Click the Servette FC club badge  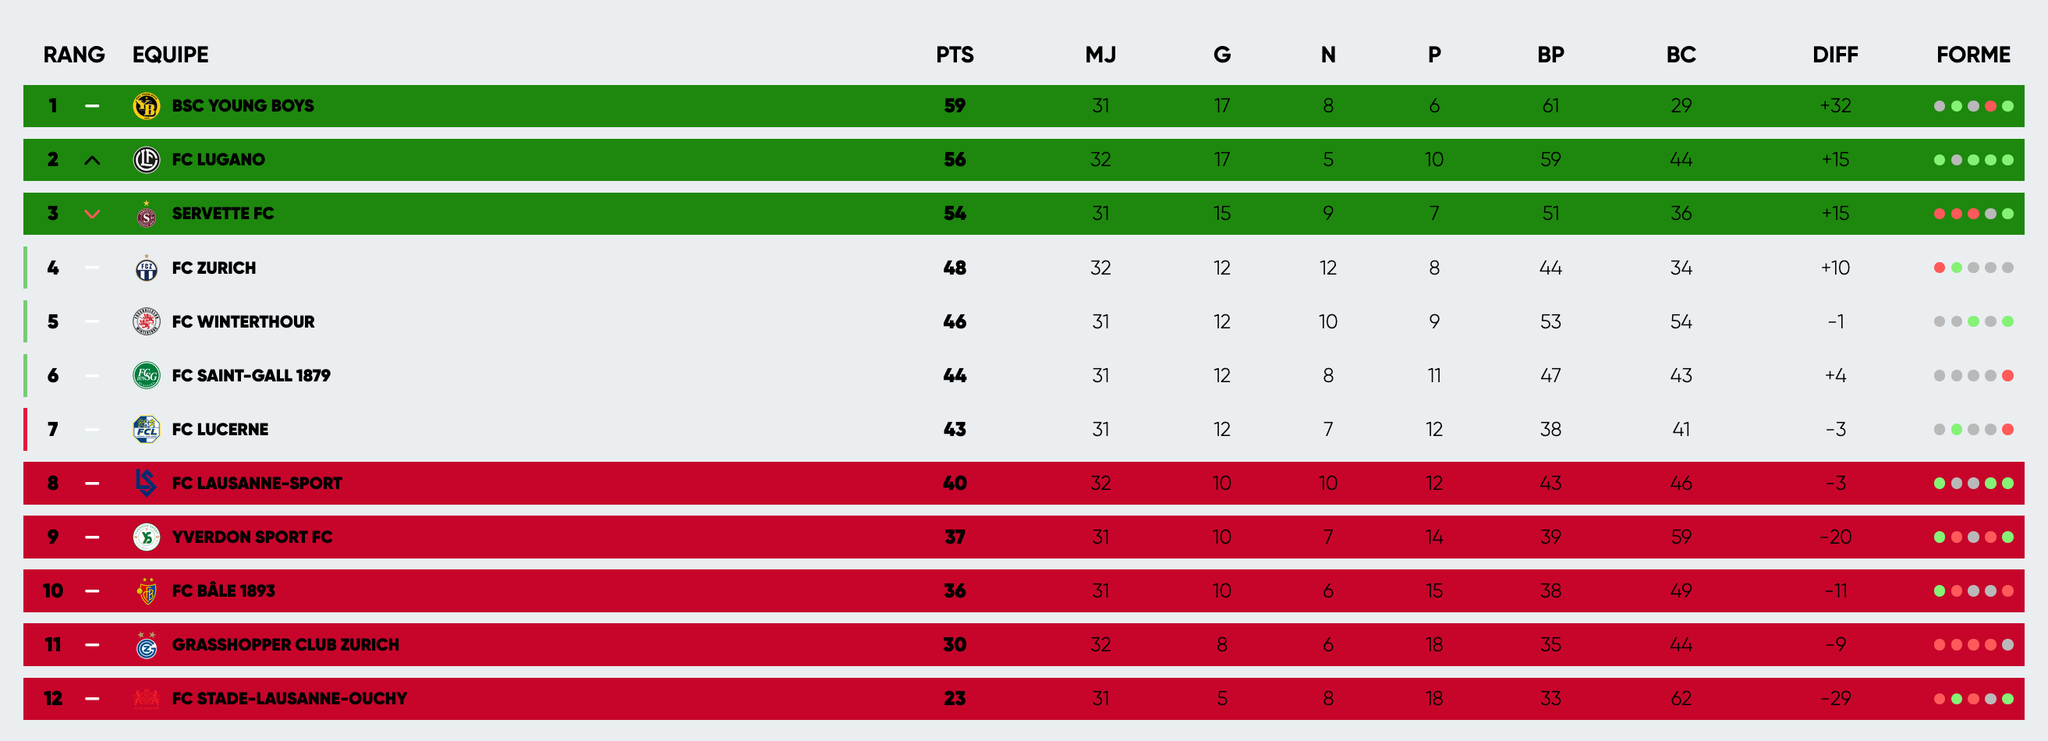pos(146,214)
